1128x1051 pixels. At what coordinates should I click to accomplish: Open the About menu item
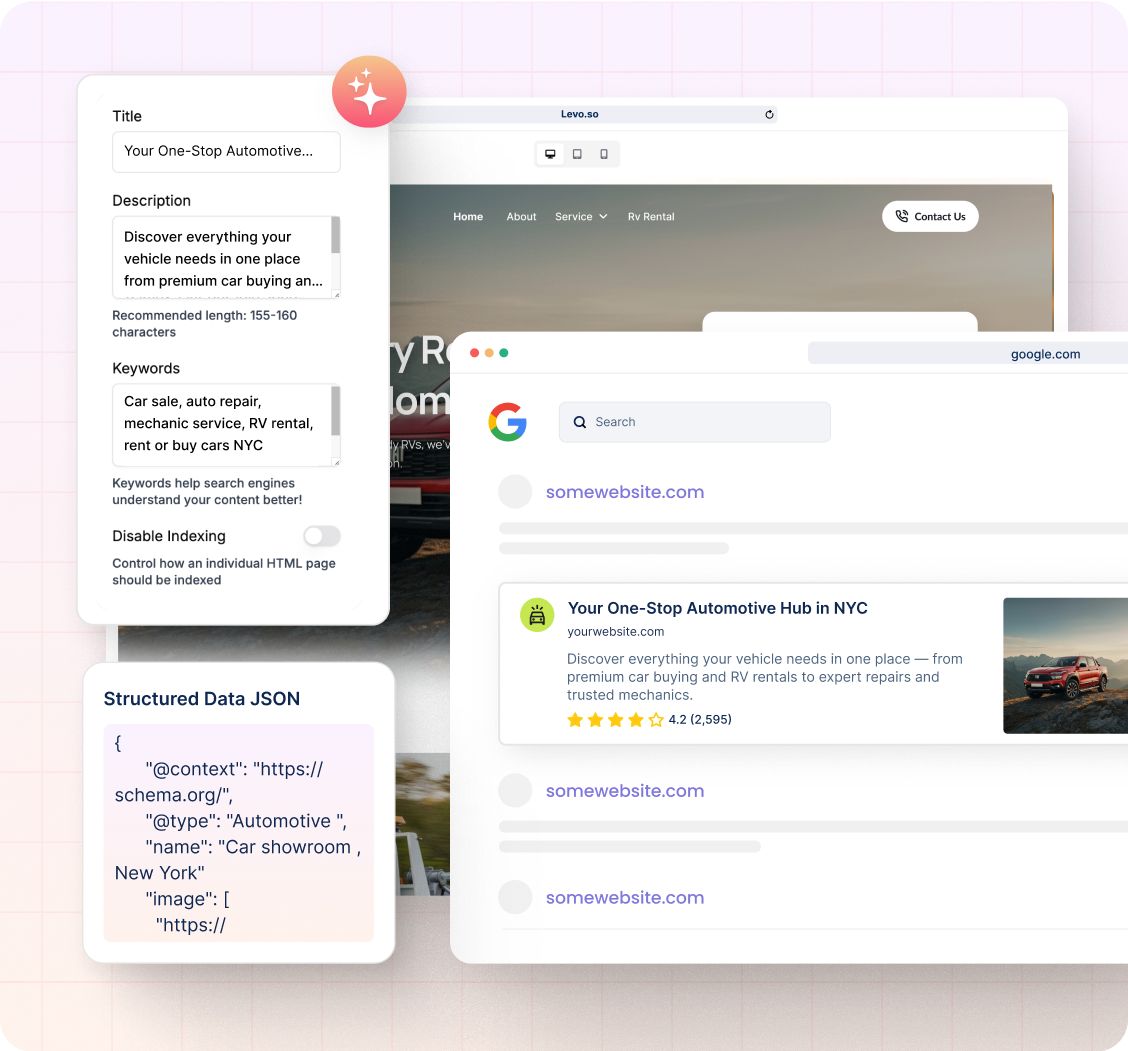point(521,217)
